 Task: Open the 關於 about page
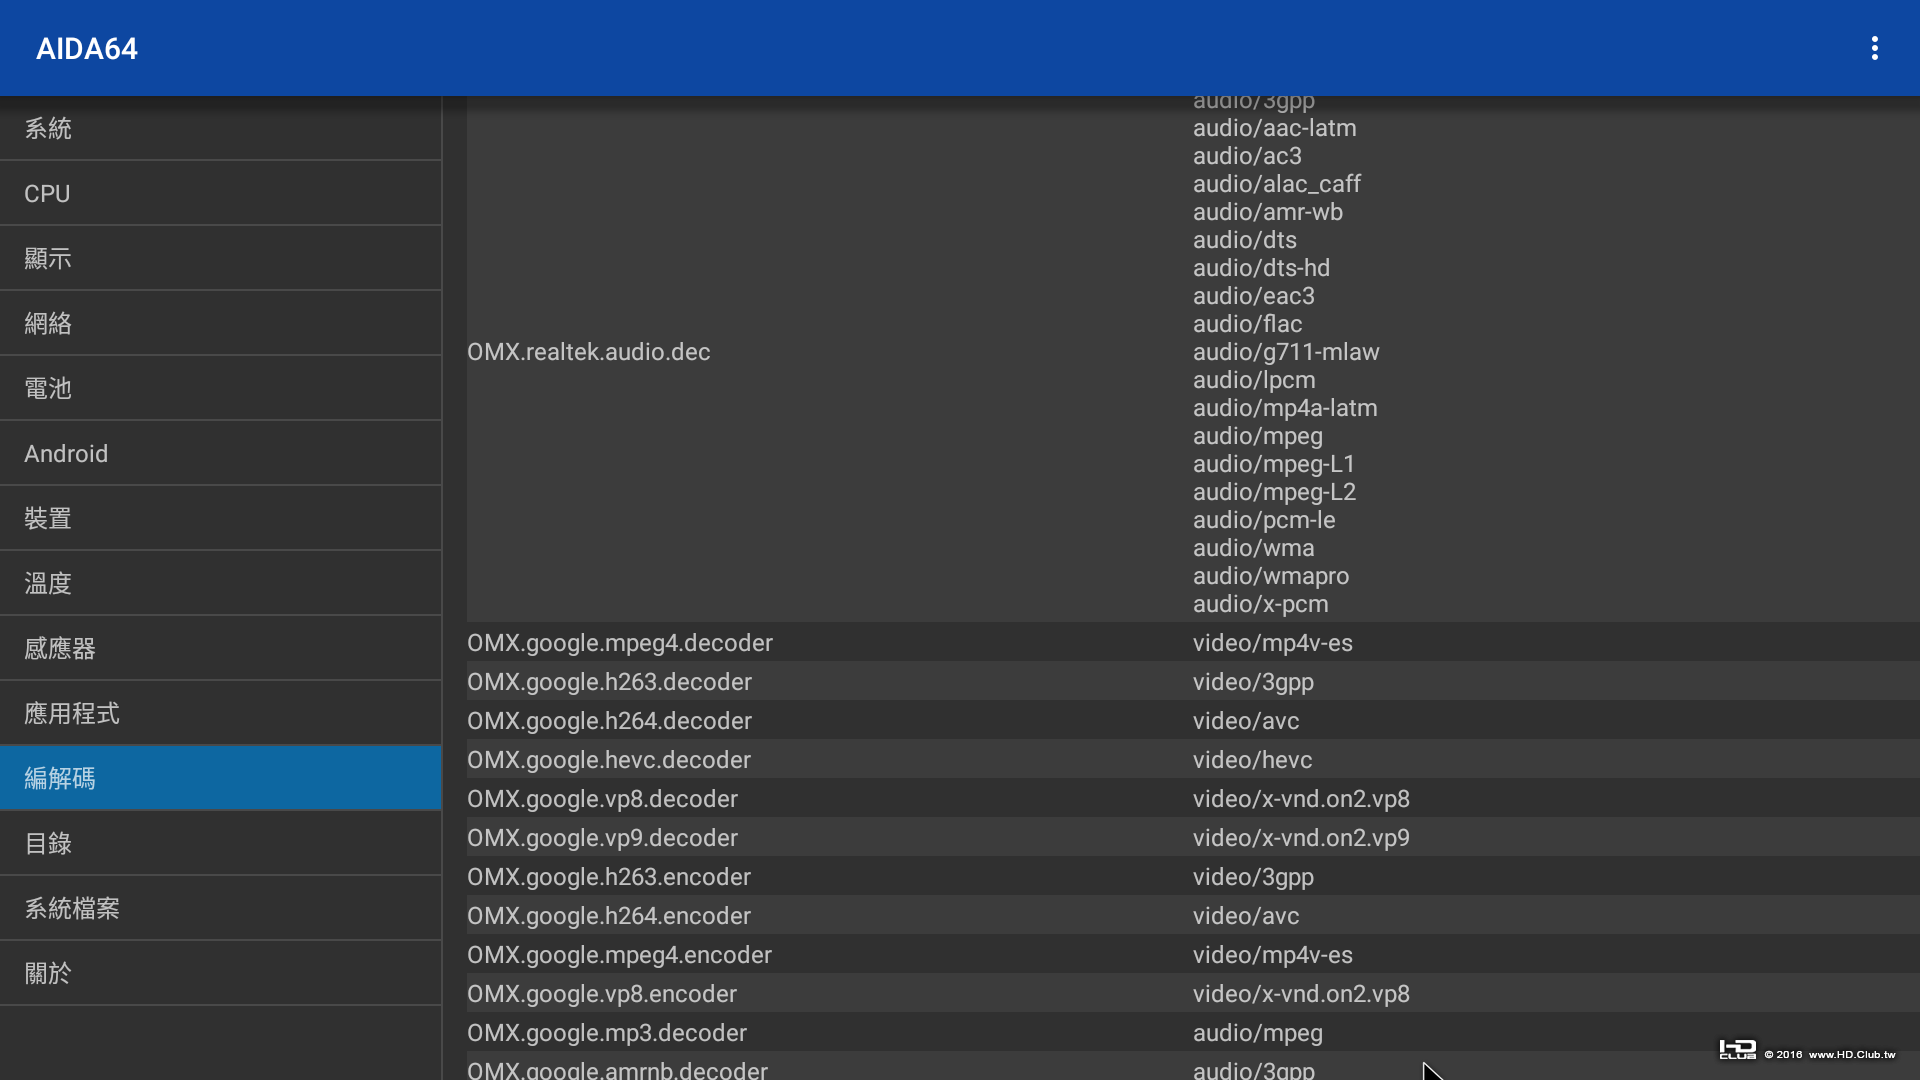tap(220, 973)
